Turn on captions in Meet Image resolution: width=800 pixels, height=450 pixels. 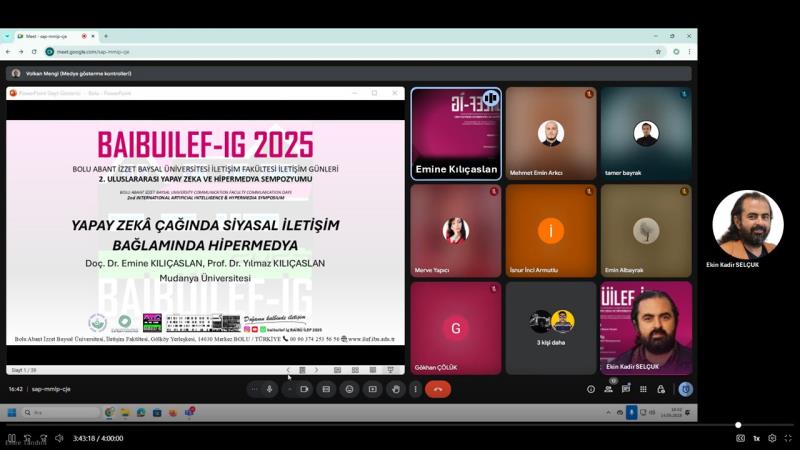tap(326, 389)
